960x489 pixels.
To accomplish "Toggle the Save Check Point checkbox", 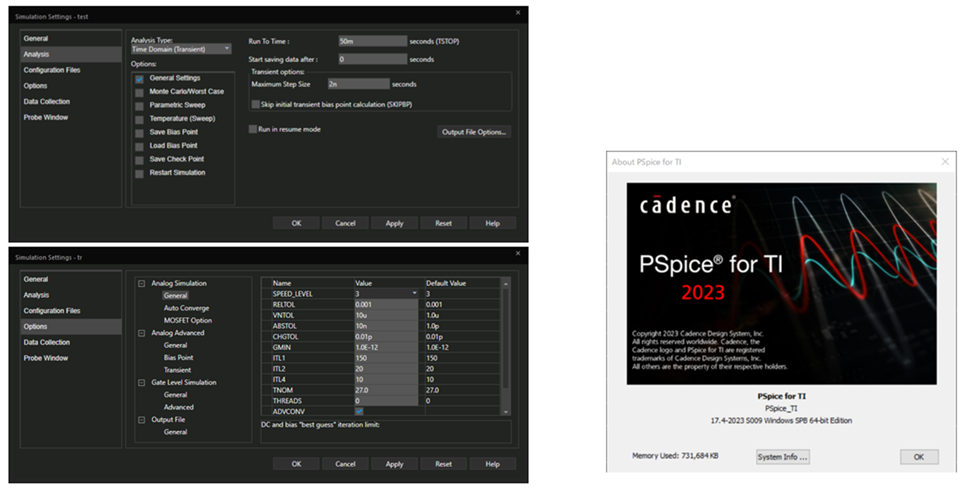I will (140, 160).
